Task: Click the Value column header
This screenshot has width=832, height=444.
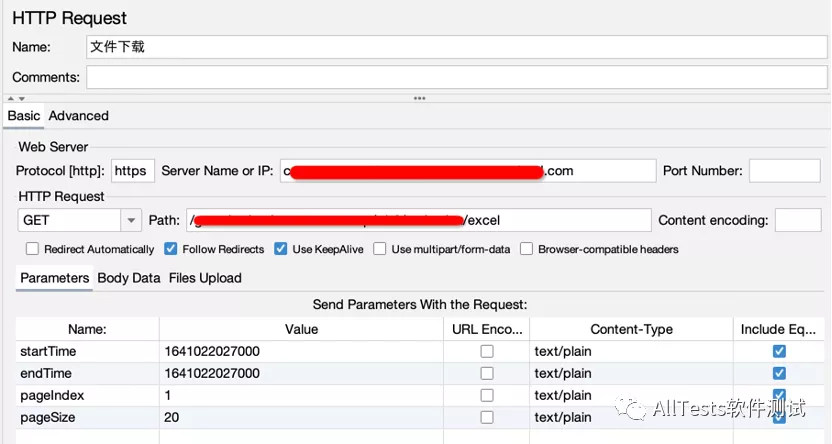Action: coord(301,329)
